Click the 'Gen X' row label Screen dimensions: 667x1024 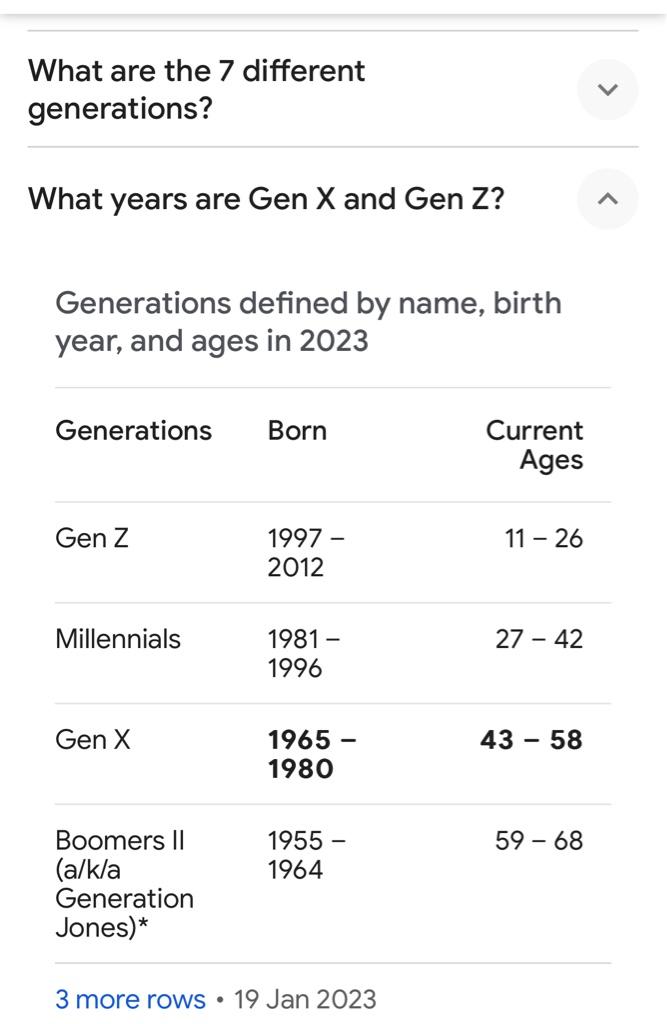(x=93, y=739)
